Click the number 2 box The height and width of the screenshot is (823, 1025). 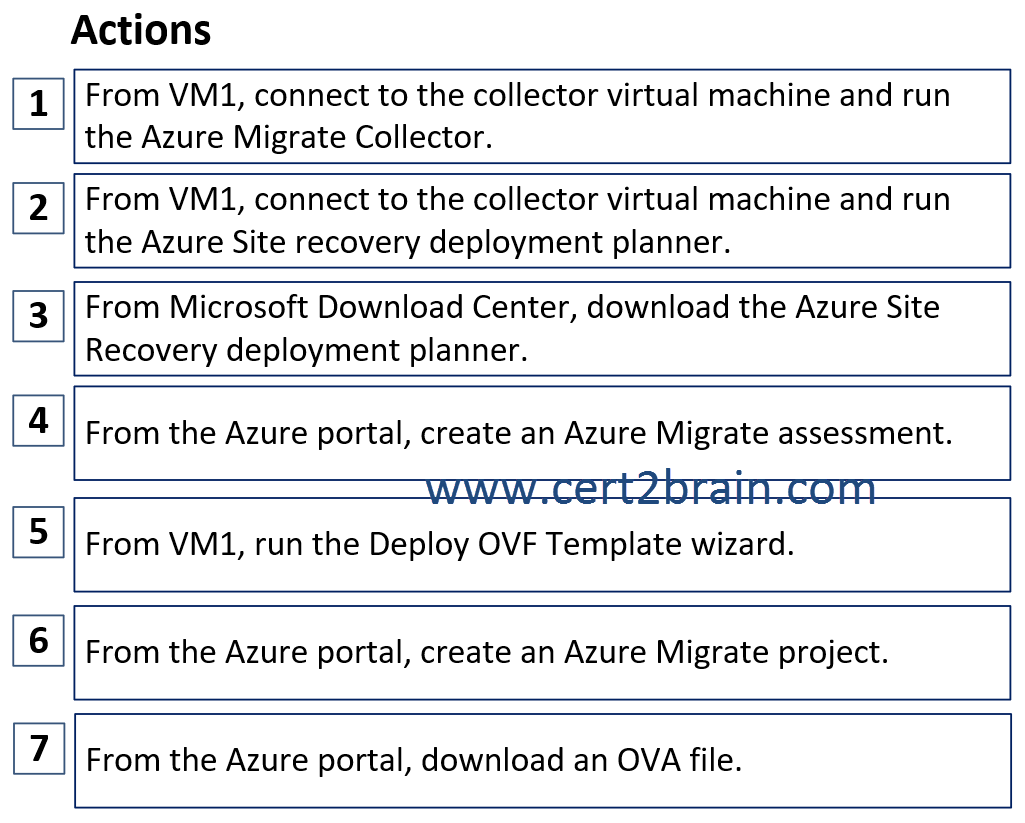pyautogui.click(x=39, y=208)
